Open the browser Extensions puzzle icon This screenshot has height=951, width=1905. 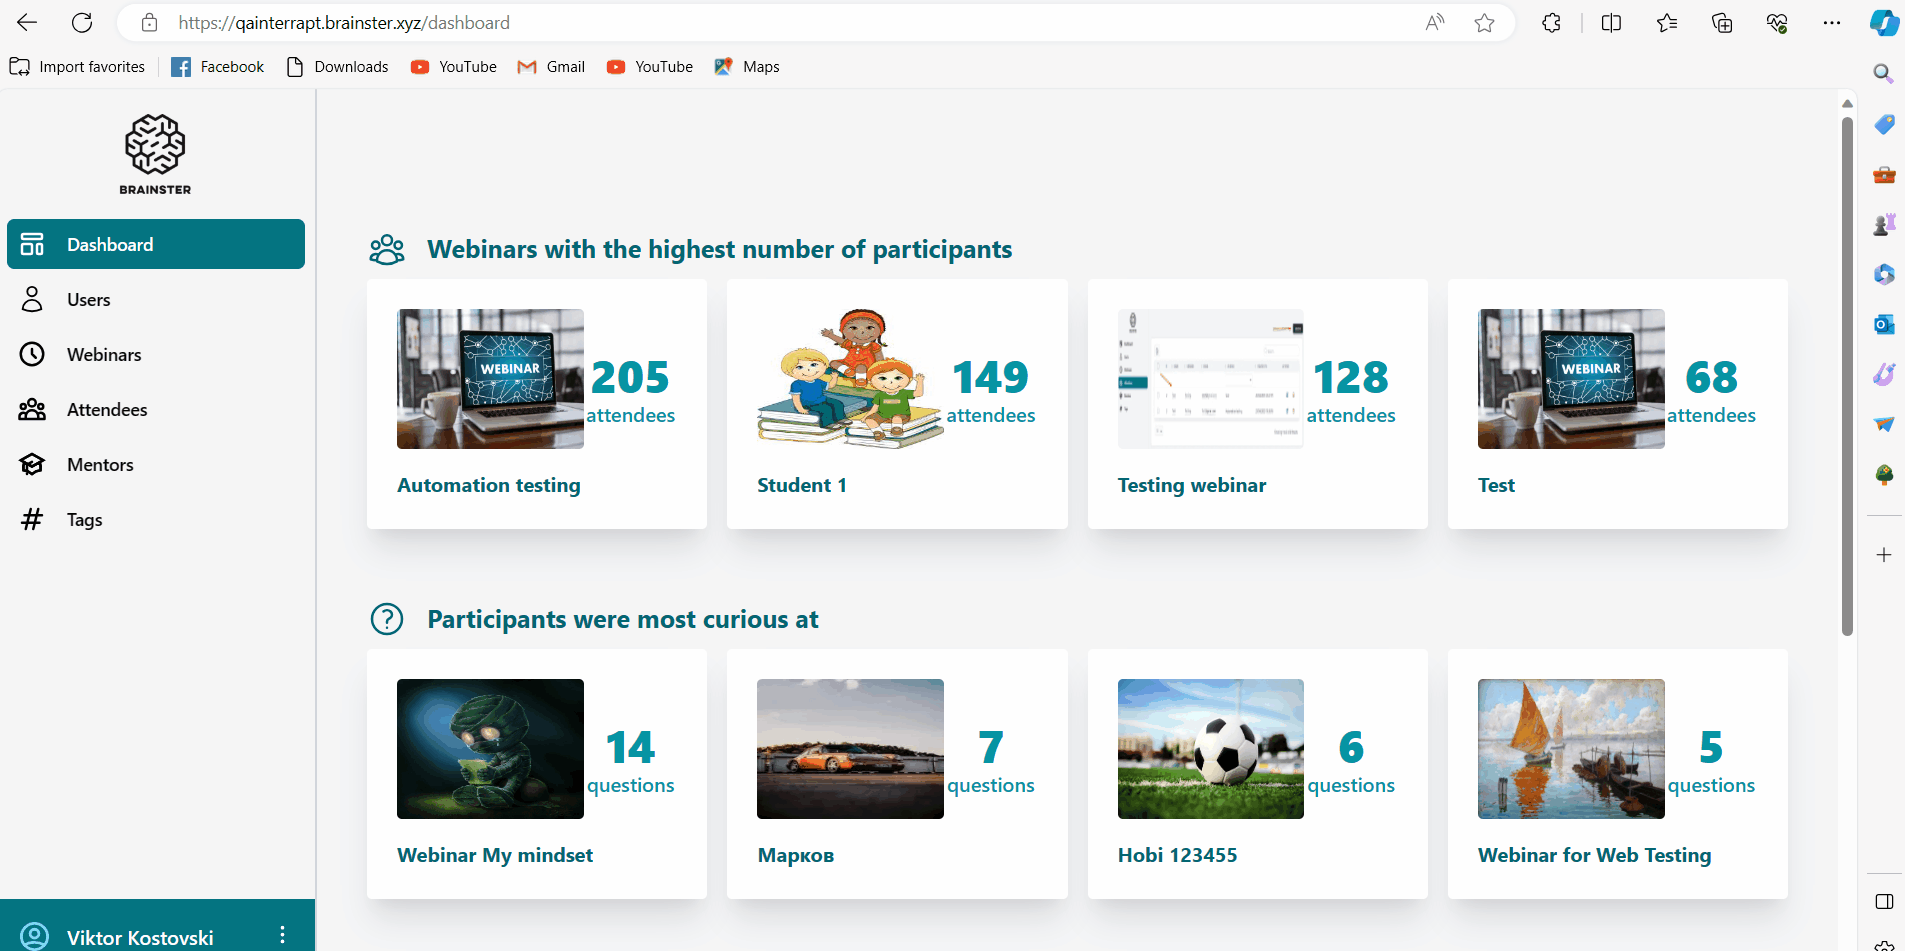pyautogui.click(x=1551, y=23)
